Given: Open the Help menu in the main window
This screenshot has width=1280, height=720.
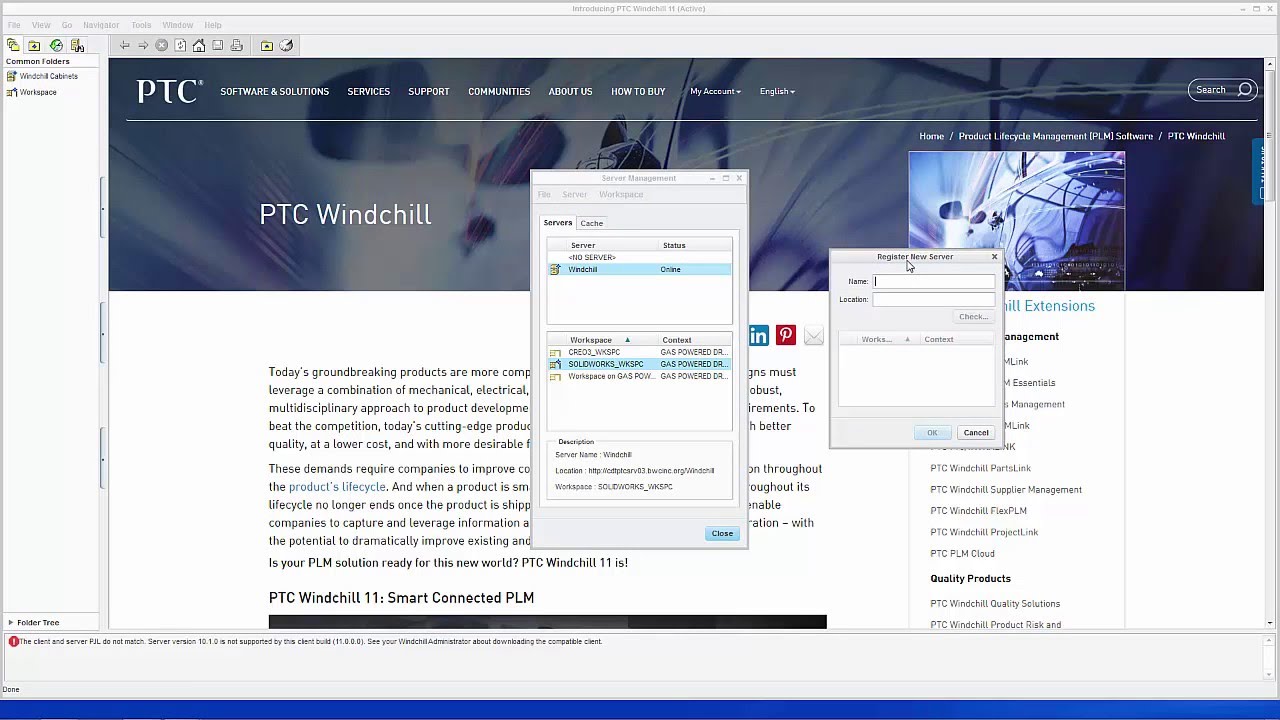Looking at the screenshot, I should coord(213,25).
